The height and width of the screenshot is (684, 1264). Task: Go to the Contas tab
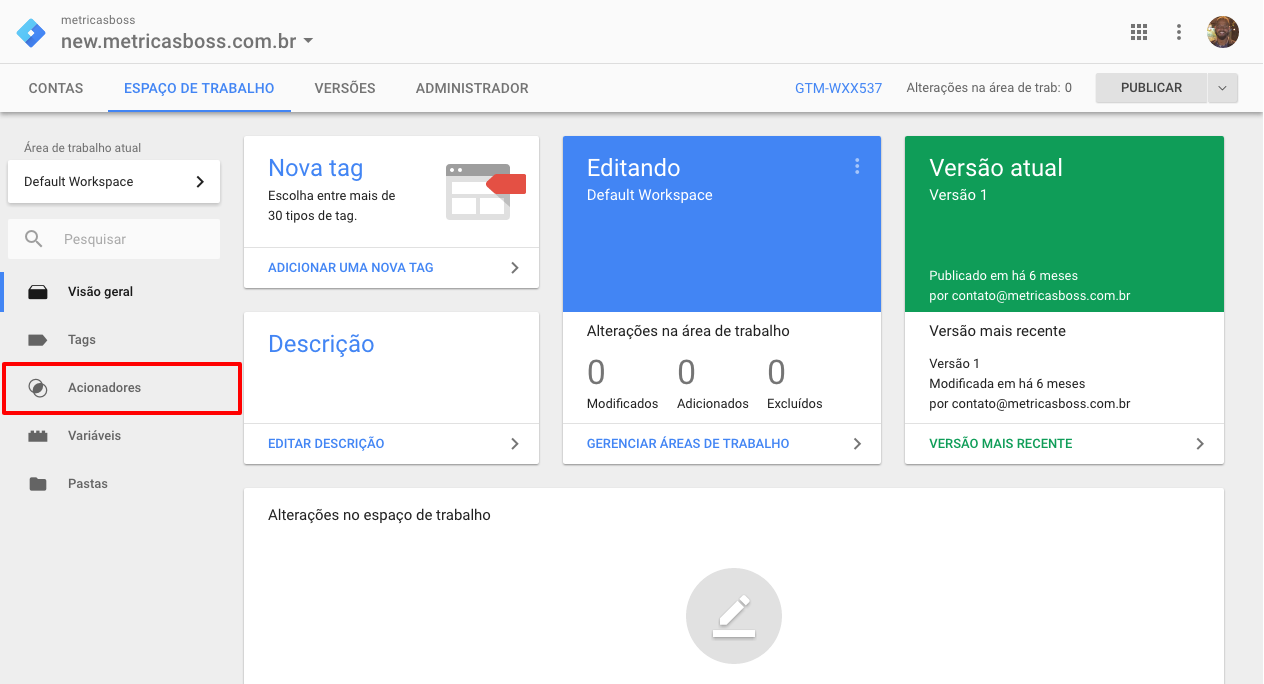(56, 88)
